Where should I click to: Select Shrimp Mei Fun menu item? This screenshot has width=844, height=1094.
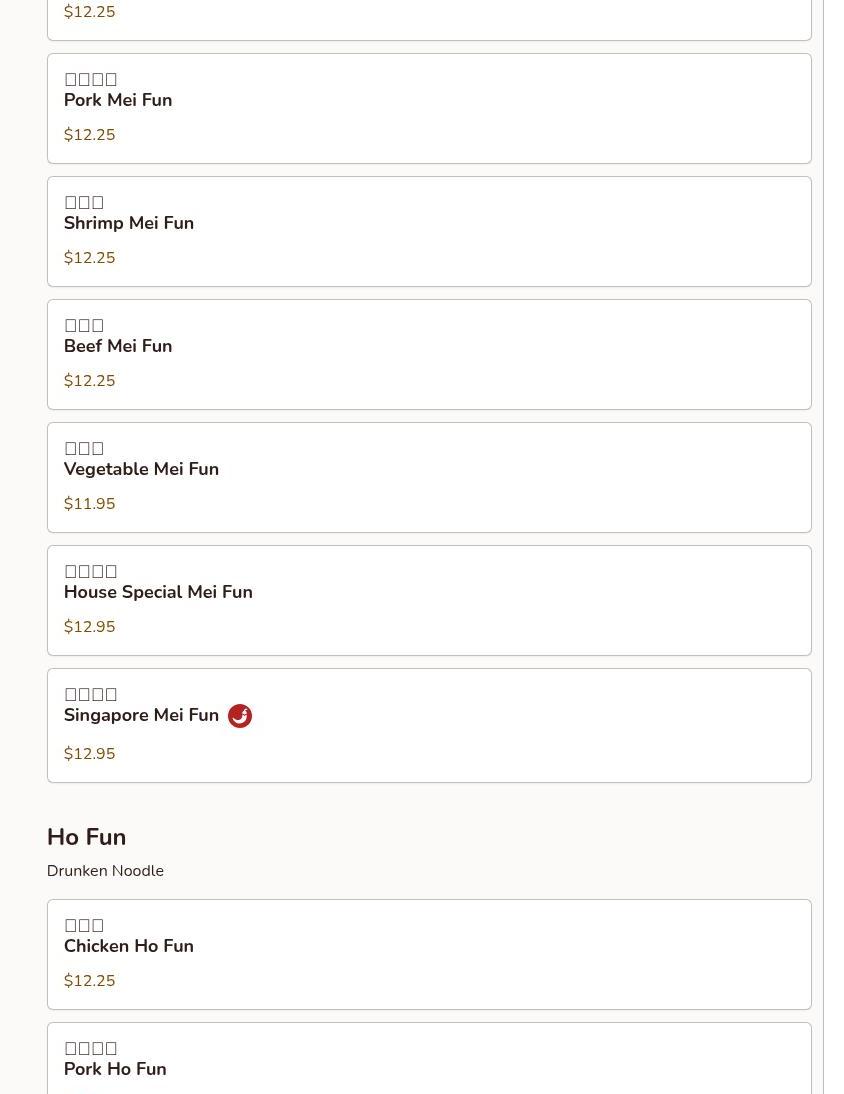click(129, 223)
